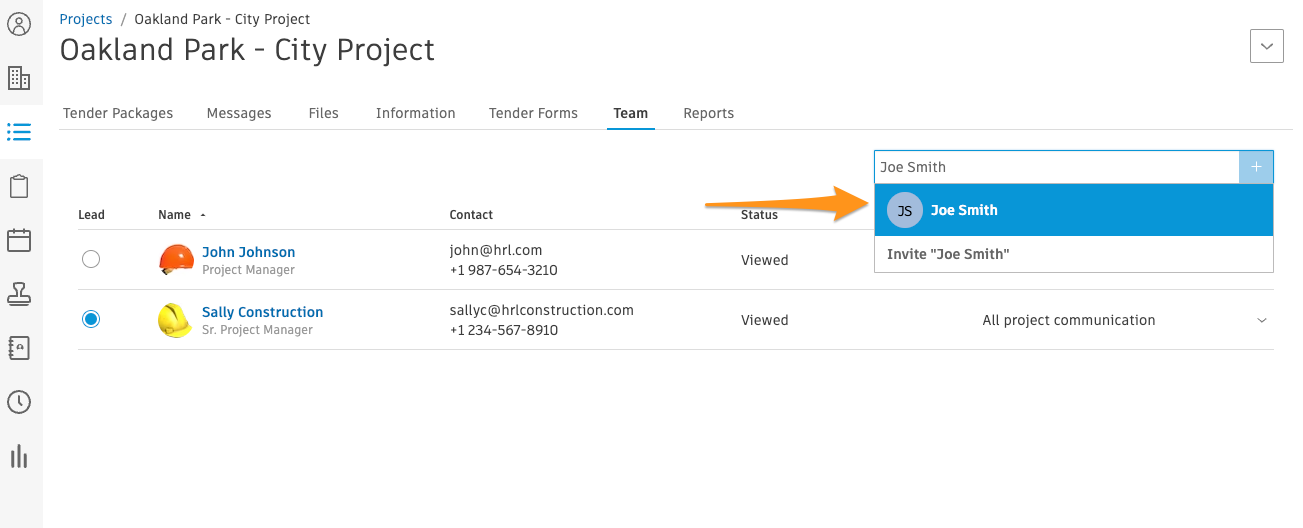Click the Joe Smith search input field
This screenshot has width=1303, height=528.
(1057, 167)
